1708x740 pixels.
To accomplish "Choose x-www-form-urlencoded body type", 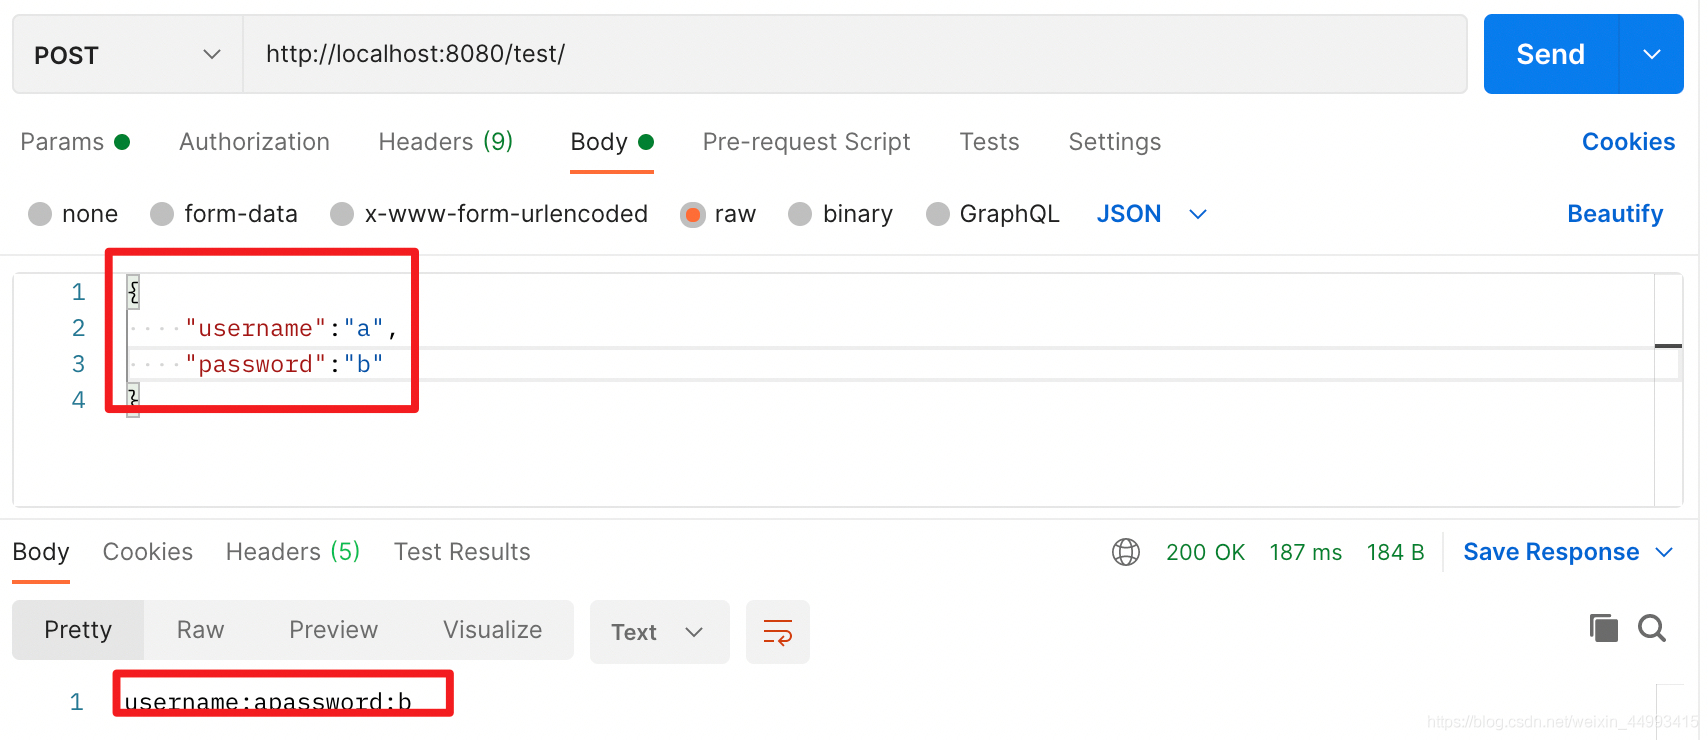I will pos(342,214).
